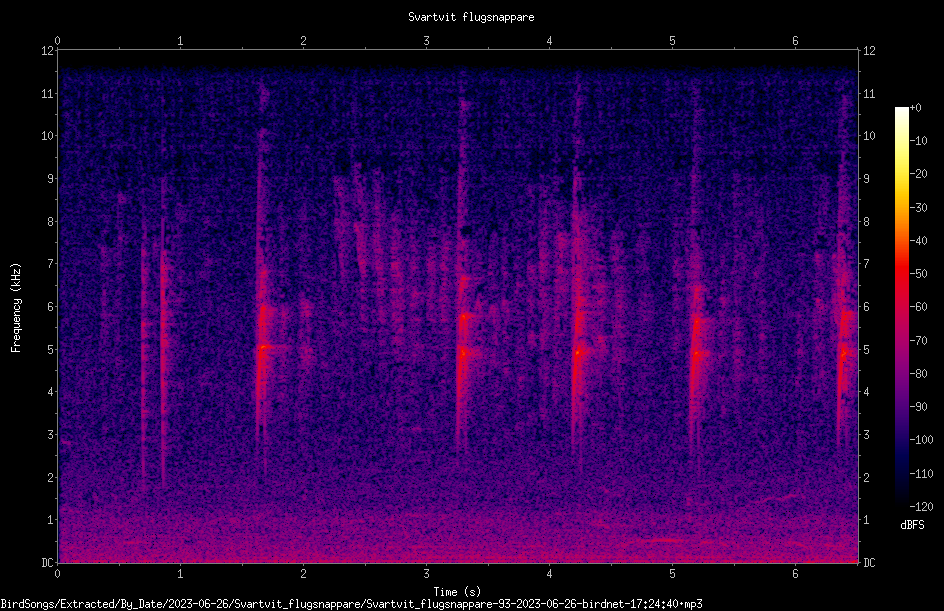Click the 'Time (s)' axis label

[457, 592]
